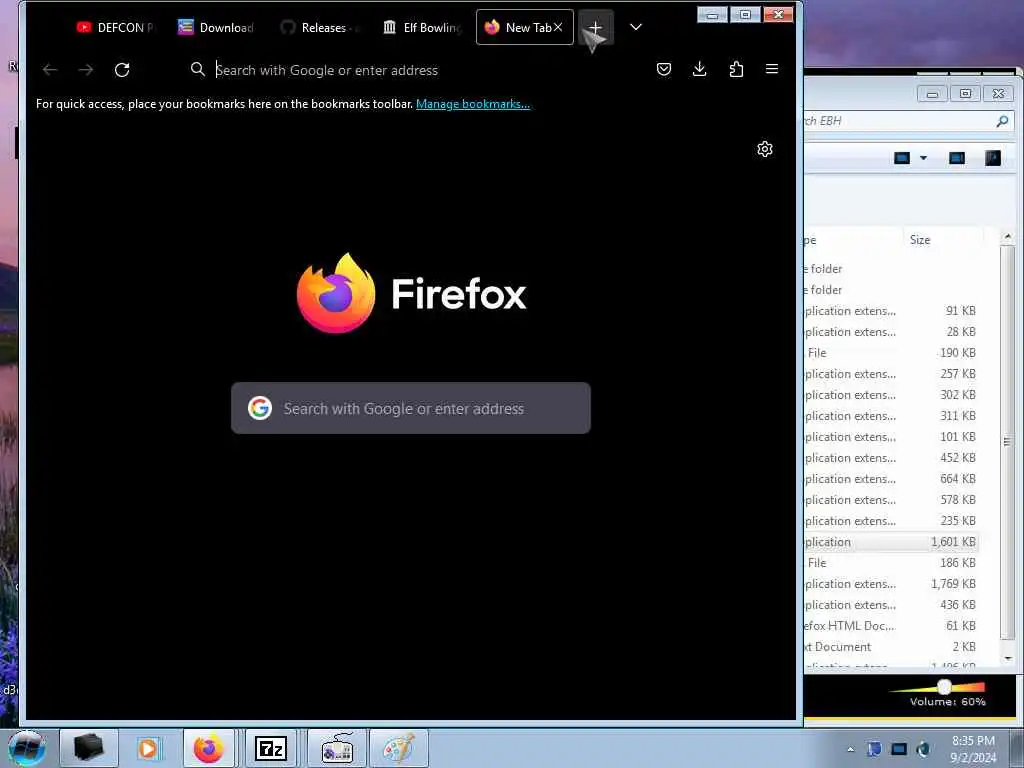Open the black folder taskbar icon
Image resolution: width=1024 pixels, height=768 pixels.
point(89,748)
